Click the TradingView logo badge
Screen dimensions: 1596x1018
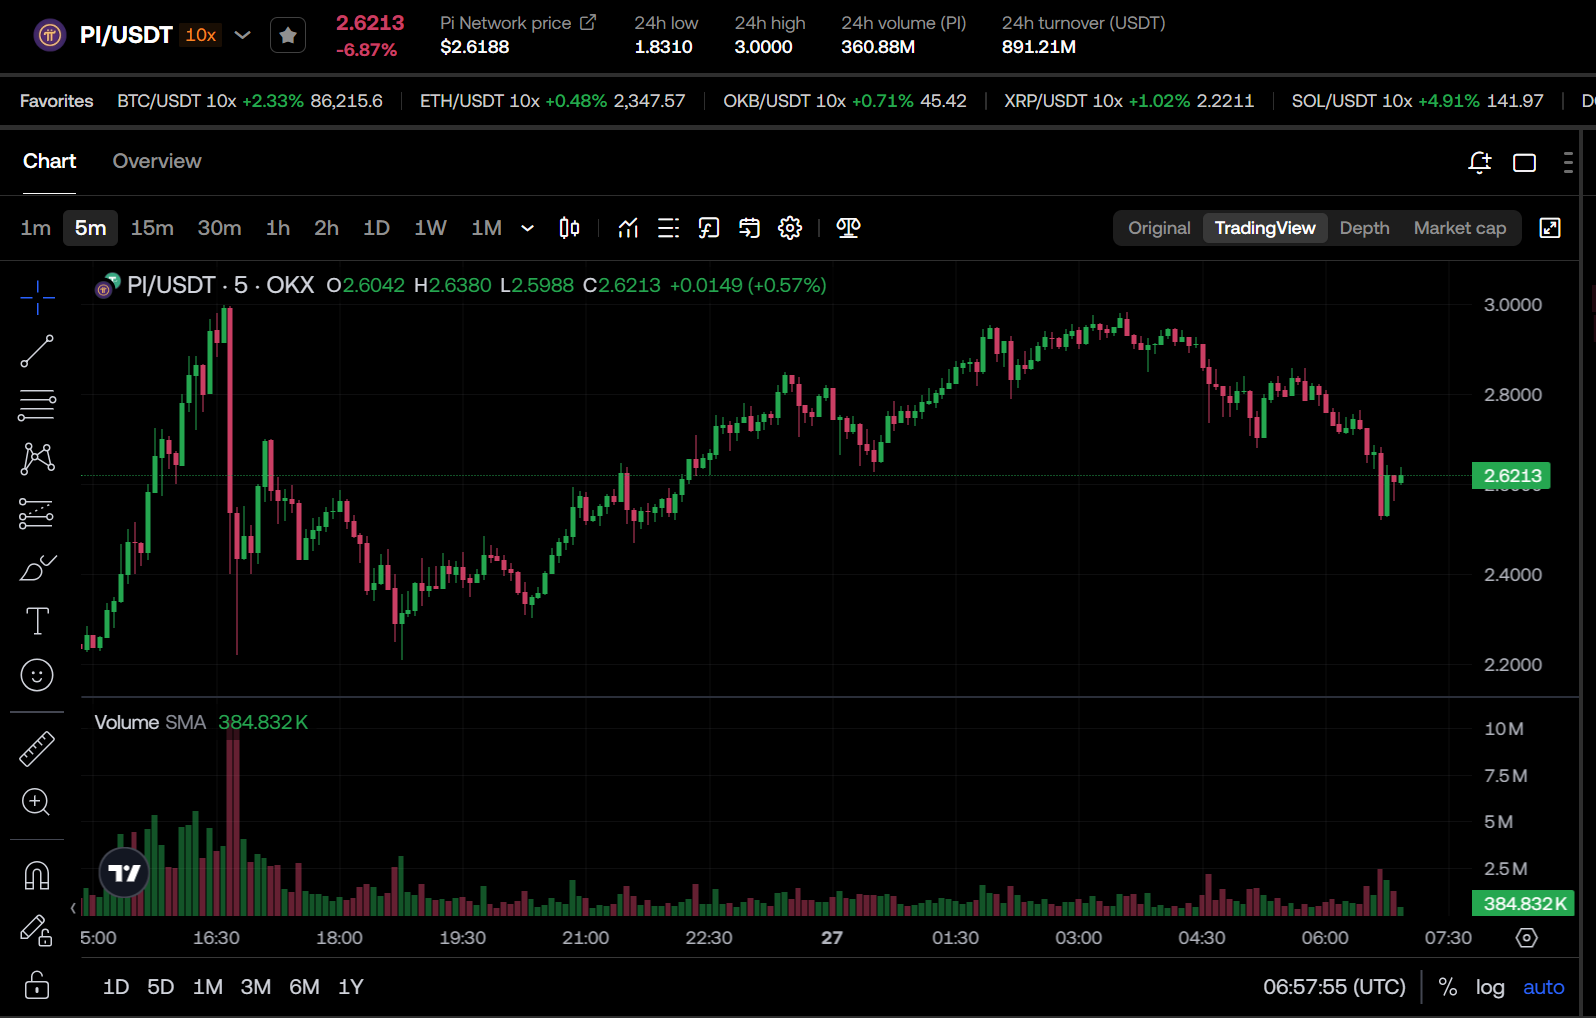tap(124, 873)
